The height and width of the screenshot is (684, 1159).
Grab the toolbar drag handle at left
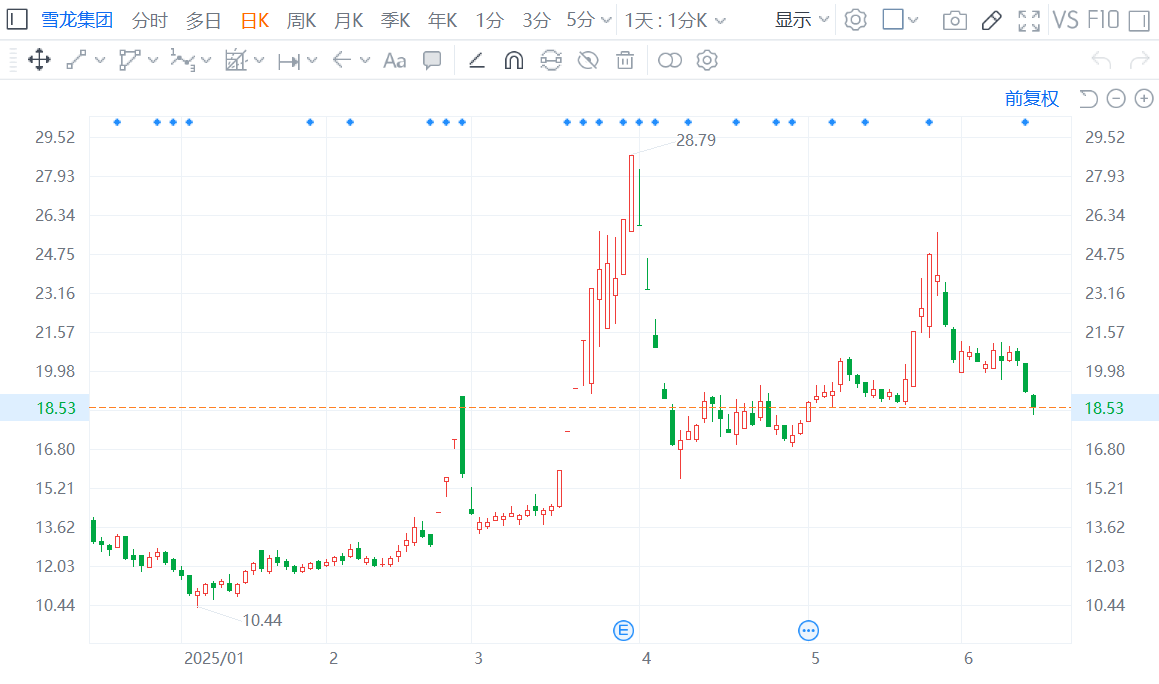[13, 61]
